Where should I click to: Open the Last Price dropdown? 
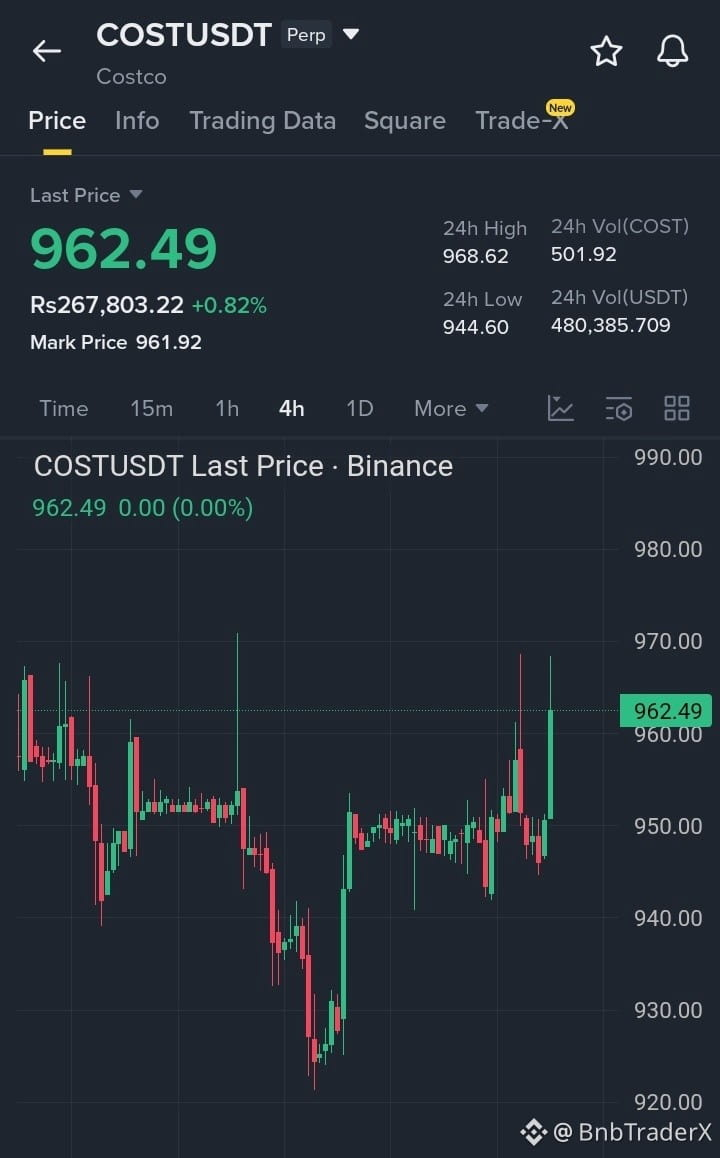tap(86, 195)
